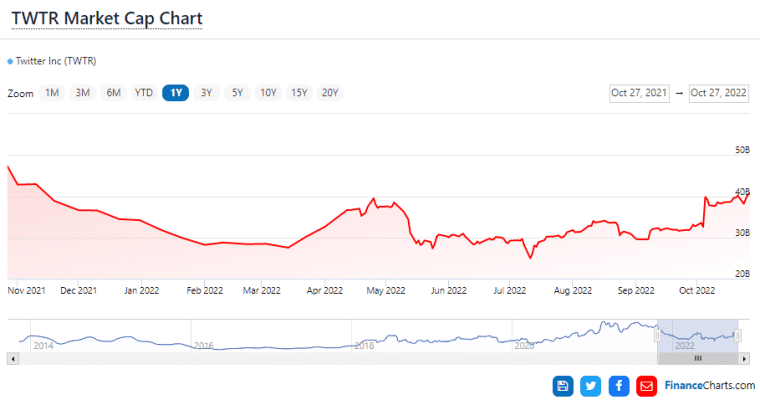Viewport: 760px width, 400px height.
Task: Switch zoom to YTD
Action: (144, 93)
